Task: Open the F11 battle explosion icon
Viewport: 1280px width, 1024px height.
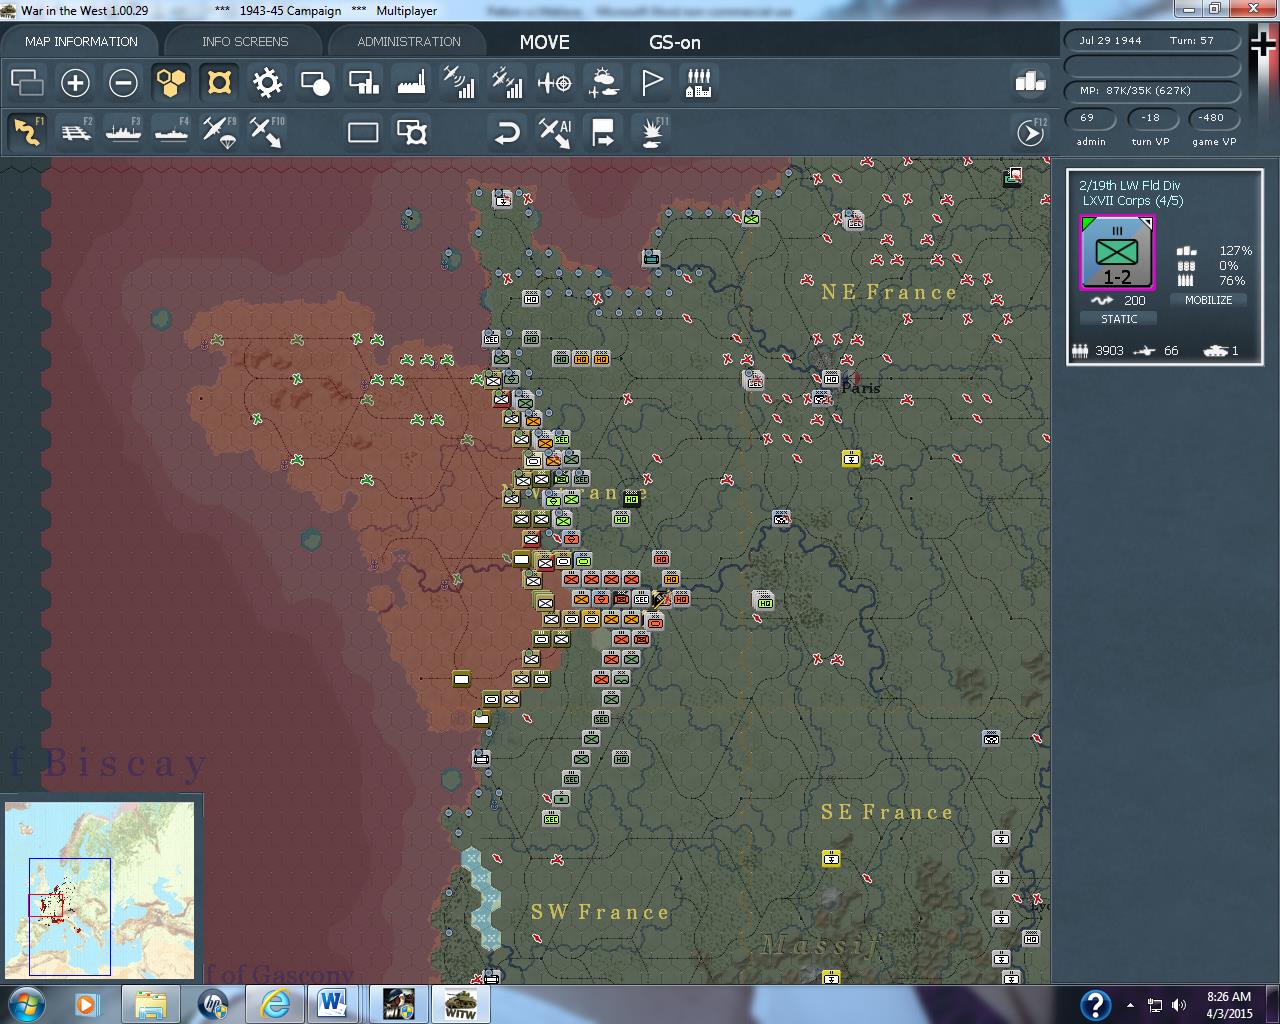Action: click(651, 132)
